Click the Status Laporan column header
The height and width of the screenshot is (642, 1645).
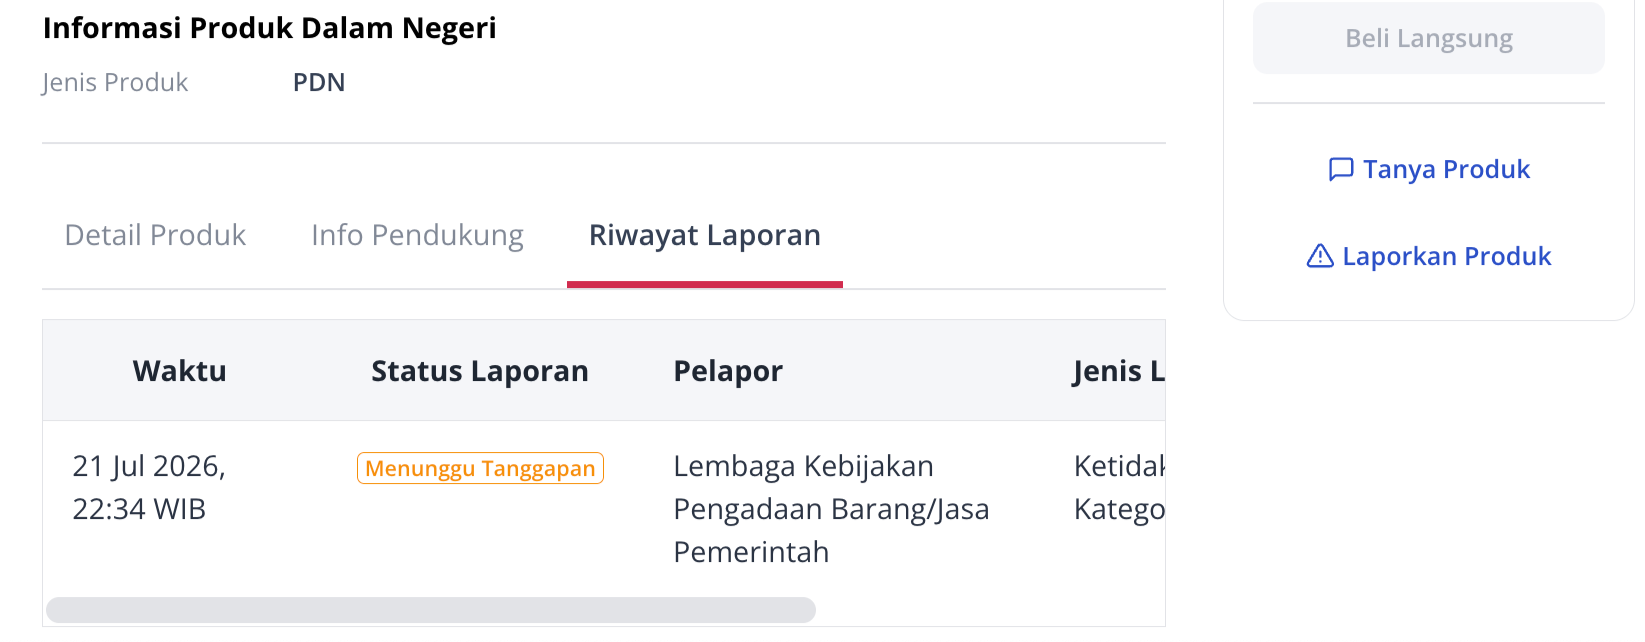coord(480,371)
